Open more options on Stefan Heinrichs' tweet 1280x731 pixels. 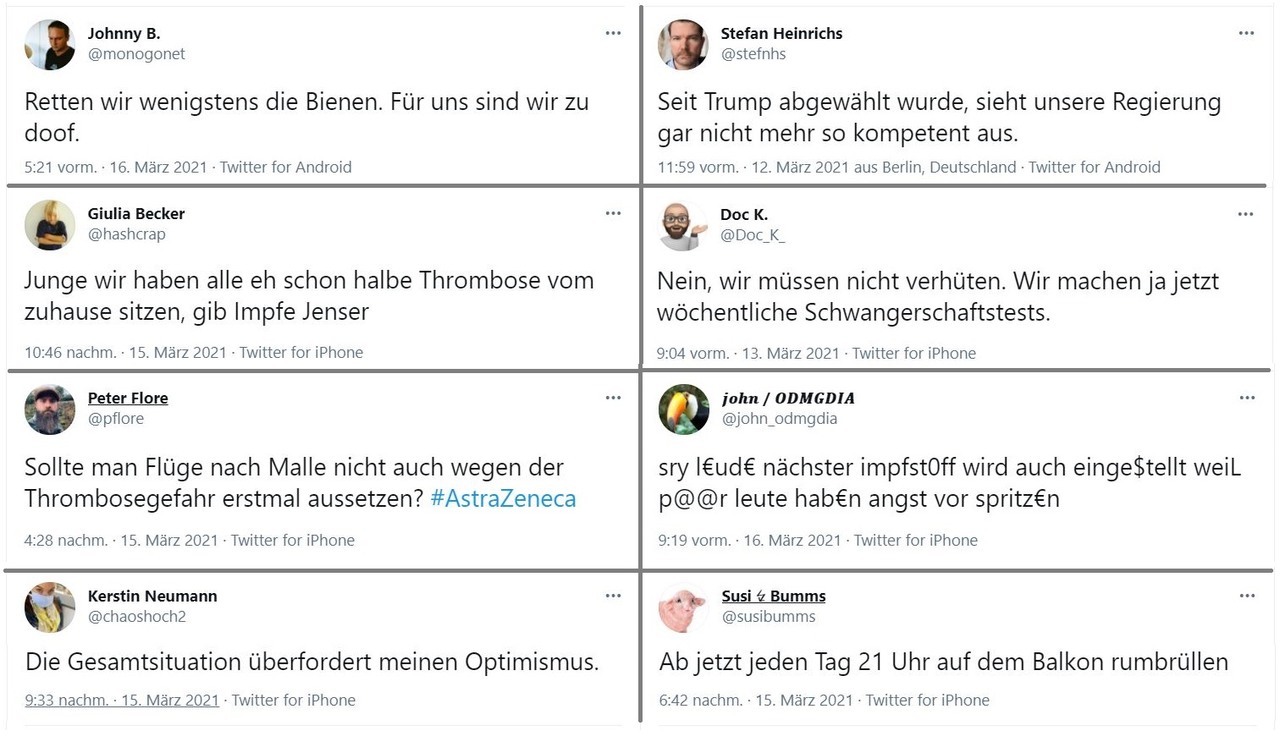coord(1246,33)
